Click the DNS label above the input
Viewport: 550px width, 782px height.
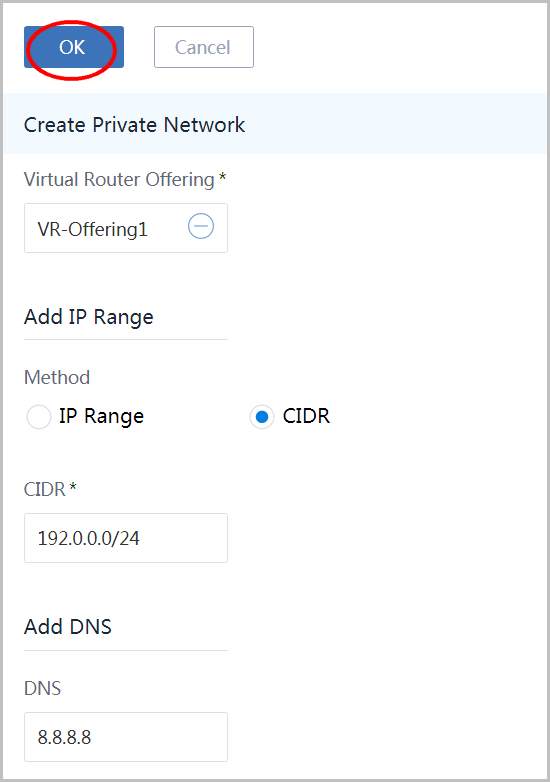[42, 688]
